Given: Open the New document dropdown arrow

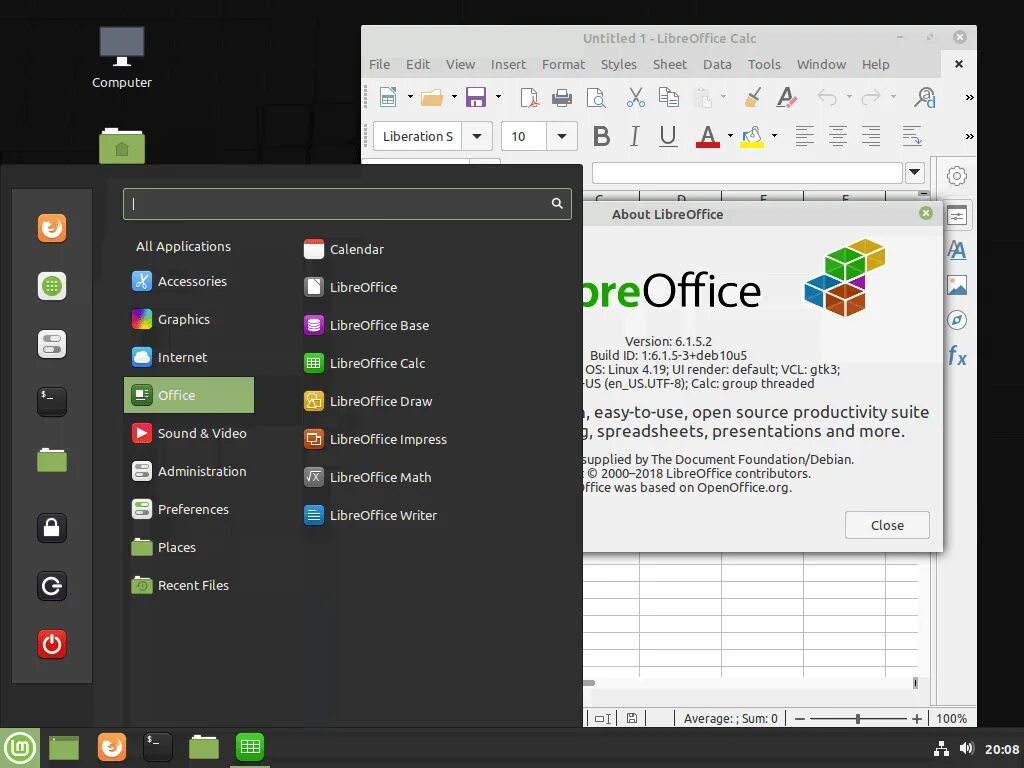Looking at the screenshot, I should point(410,97).
